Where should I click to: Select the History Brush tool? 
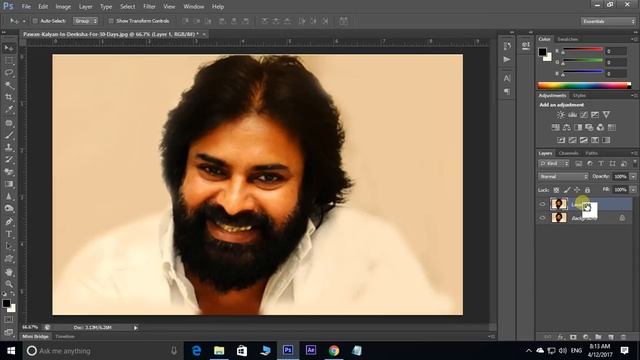9,160
